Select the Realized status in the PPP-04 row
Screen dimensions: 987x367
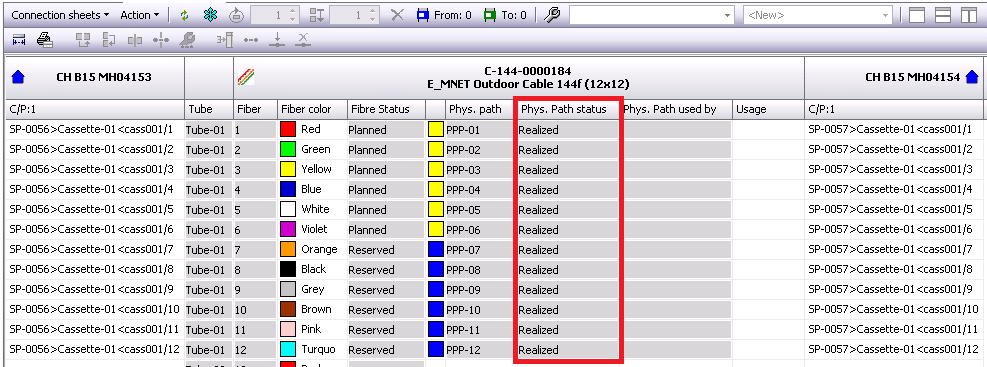point(568,190)
